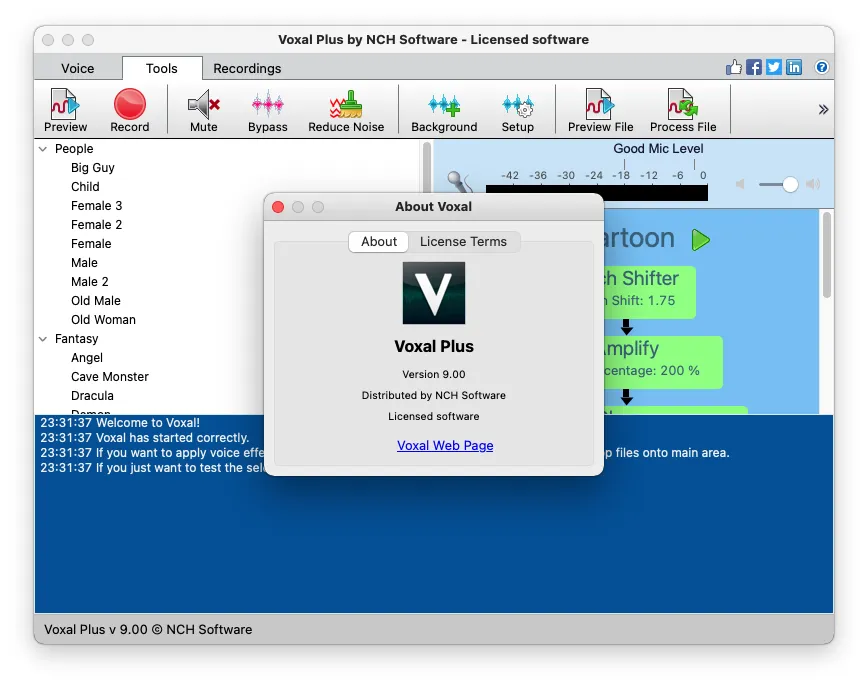
Task: Select the Big Guy voice
Action: click(92, 168)
